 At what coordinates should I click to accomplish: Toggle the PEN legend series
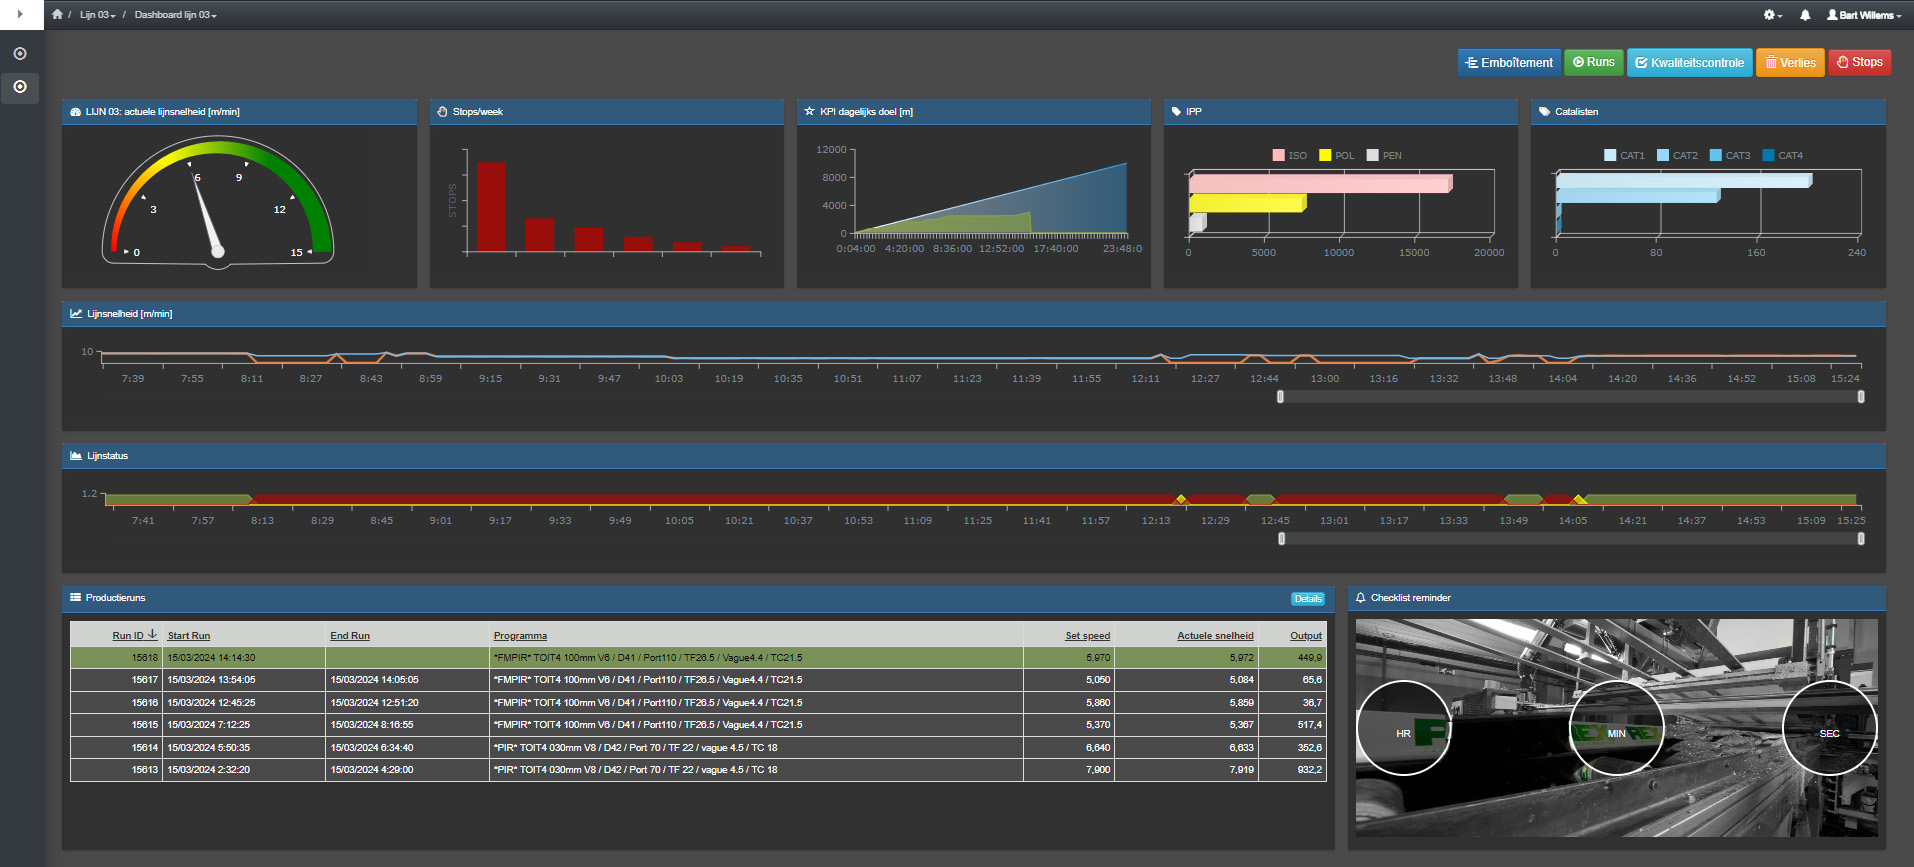tap(1385, 155)
